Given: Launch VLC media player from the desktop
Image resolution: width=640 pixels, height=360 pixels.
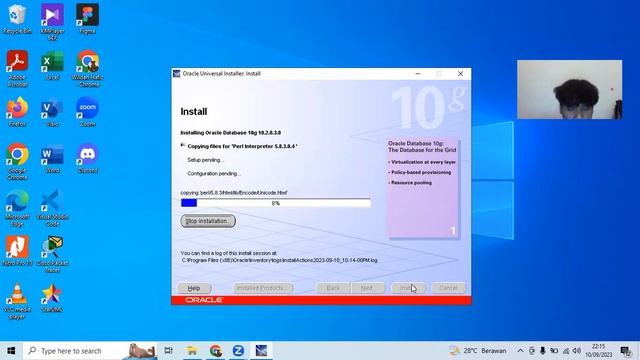Looking at the screenshot, I should (17, 301).
